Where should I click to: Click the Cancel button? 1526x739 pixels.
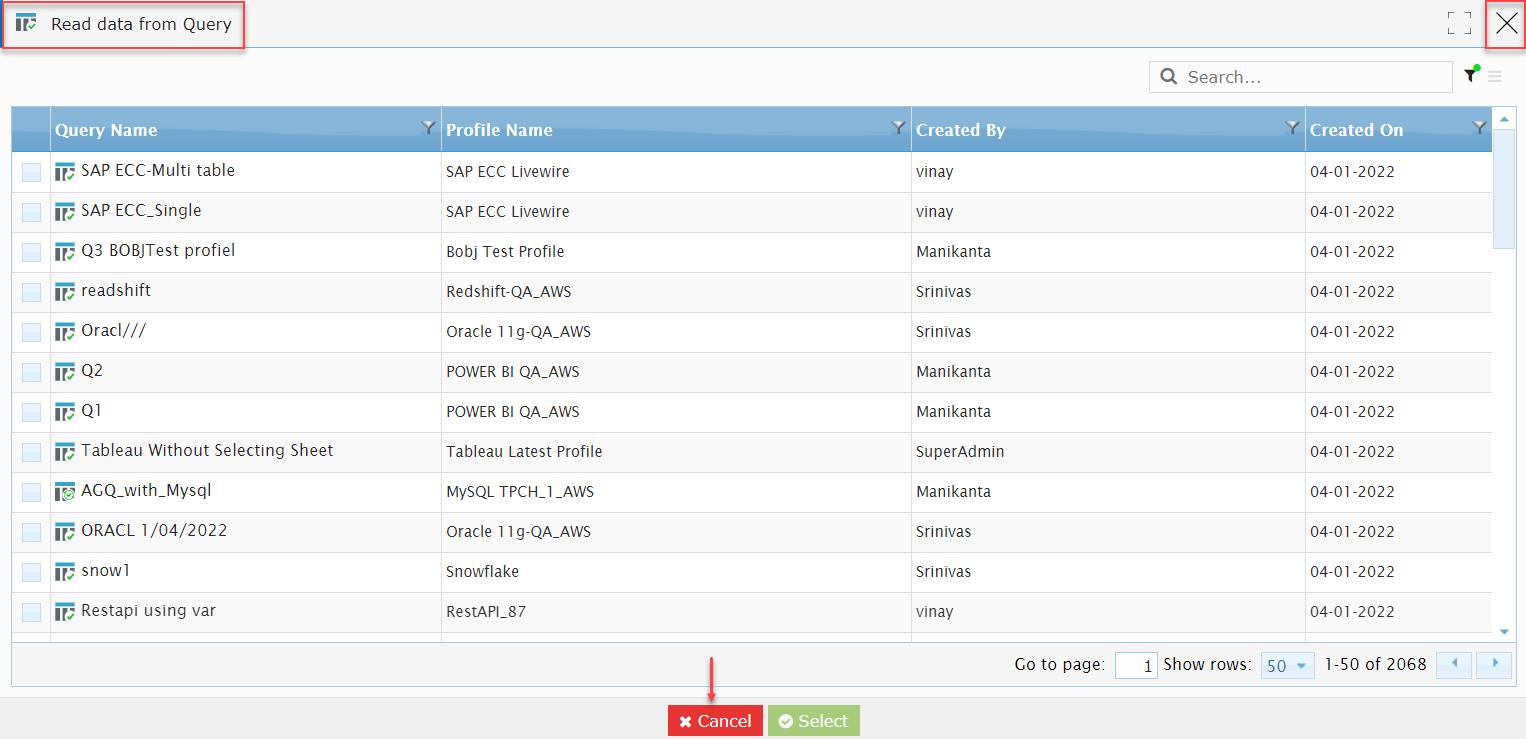click(x=715, y=721)
